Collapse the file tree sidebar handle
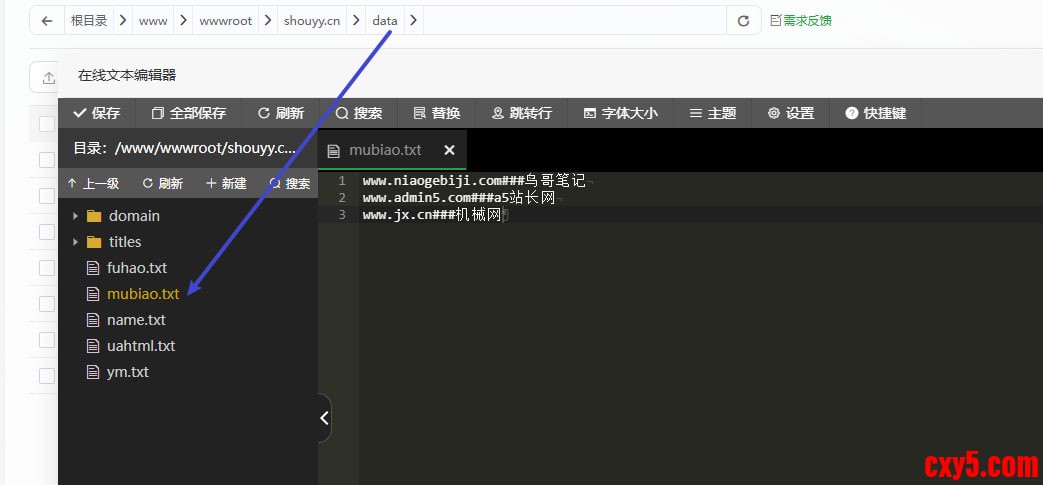The height and width of the screenshot is (485, 1043). point(324,418)
